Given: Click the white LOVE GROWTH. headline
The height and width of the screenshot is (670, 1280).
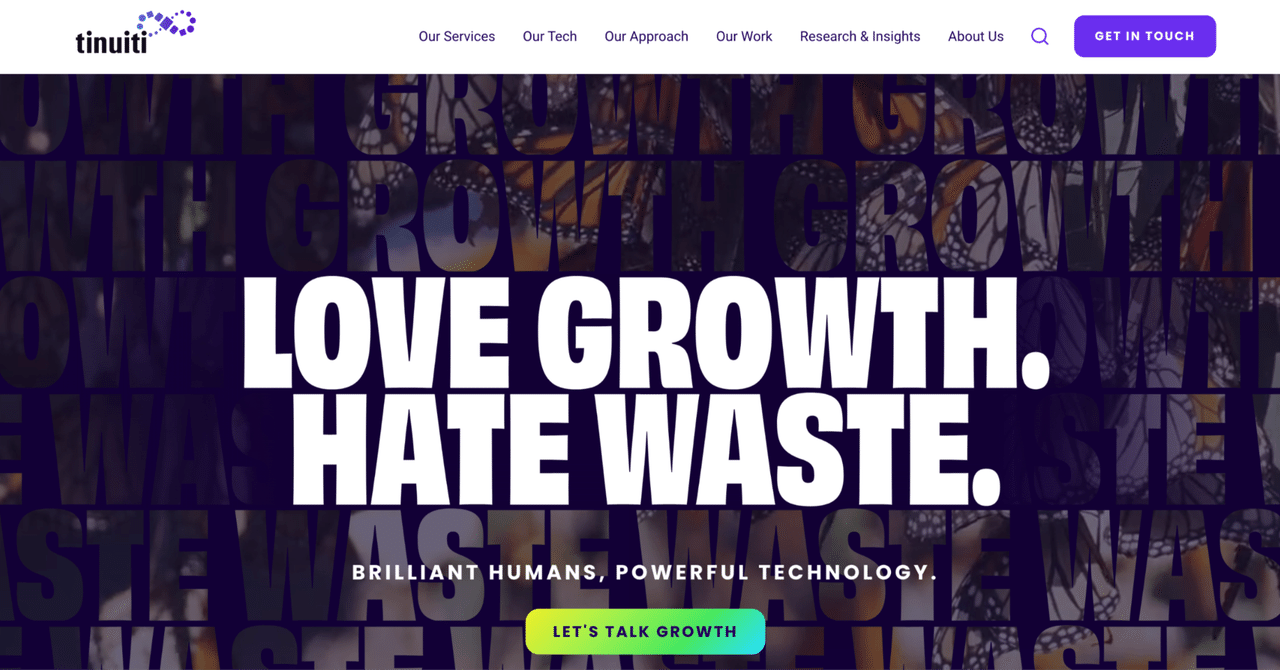Looking at the screenshot, I should coord(646,334).
